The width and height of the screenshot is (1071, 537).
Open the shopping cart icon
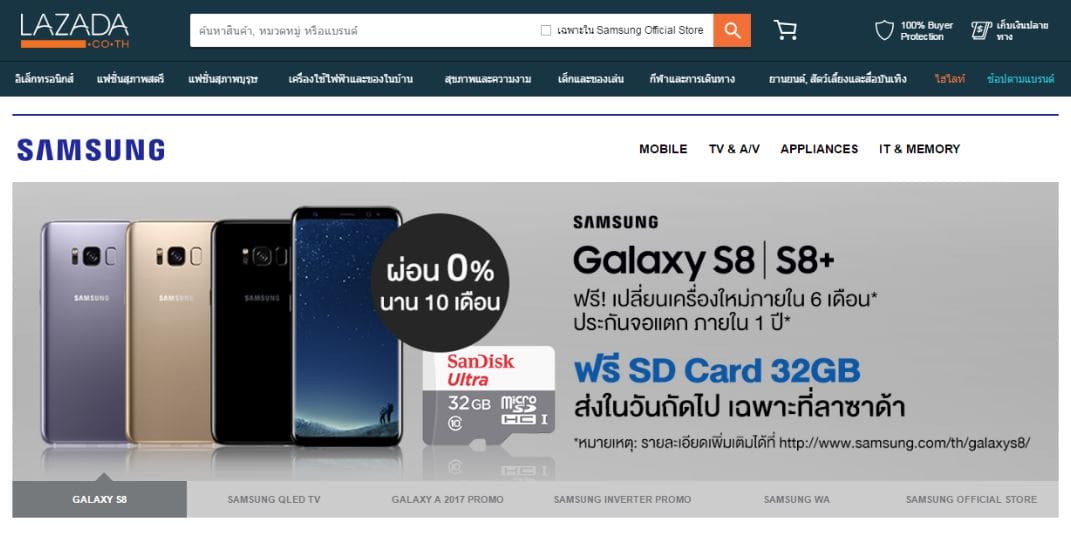(785, 30)
